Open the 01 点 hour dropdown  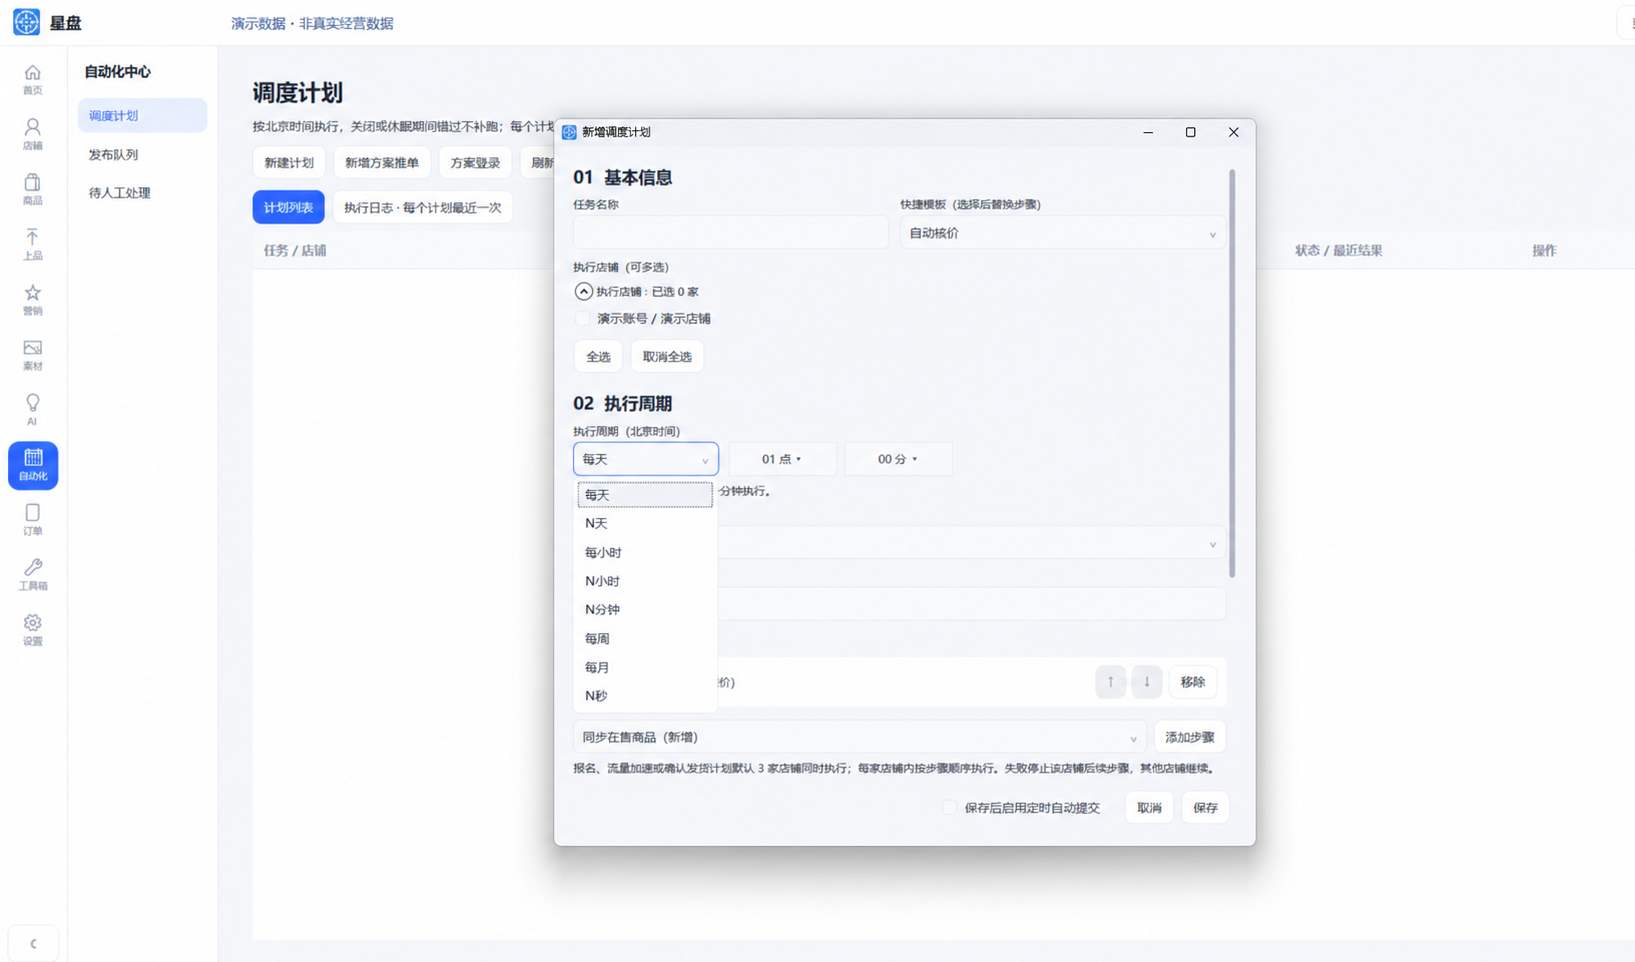pyautogui.click(x=782, y=459)
